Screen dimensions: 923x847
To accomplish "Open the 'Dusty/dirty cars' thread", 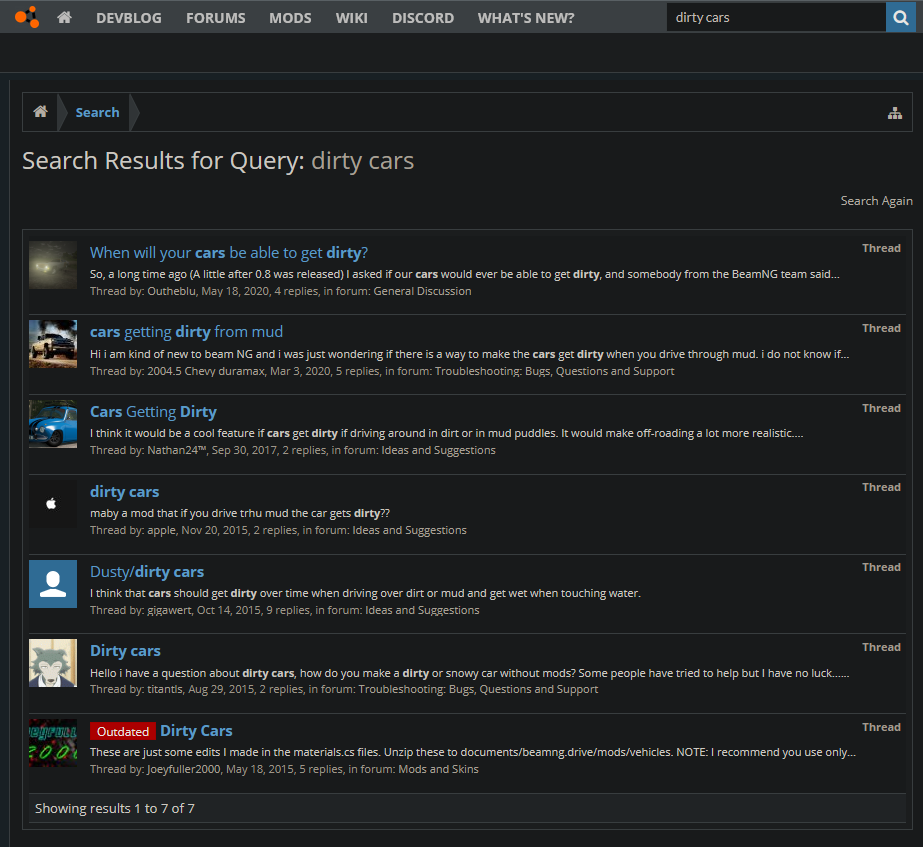I will click(147, 572).
